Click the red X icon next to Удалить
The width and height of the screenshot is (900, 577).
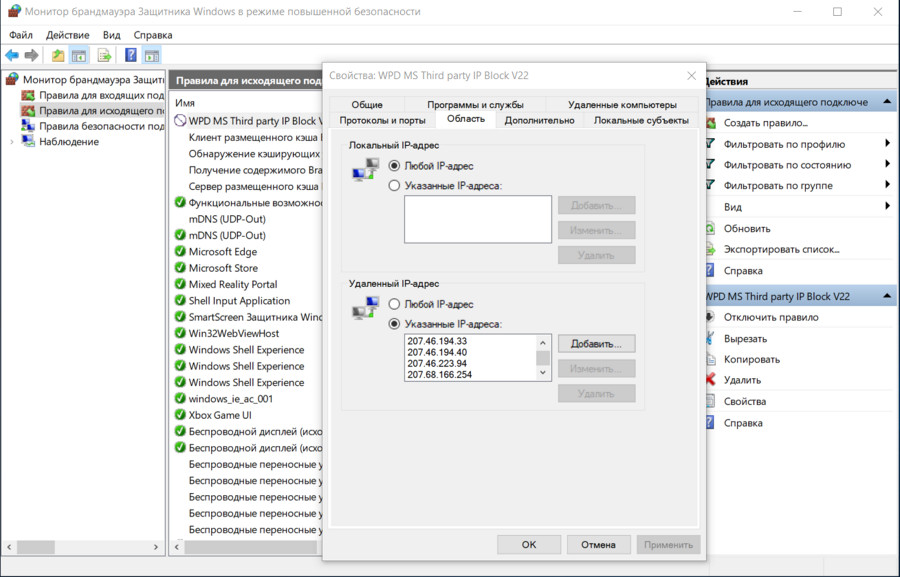click(x=711, y=379)
